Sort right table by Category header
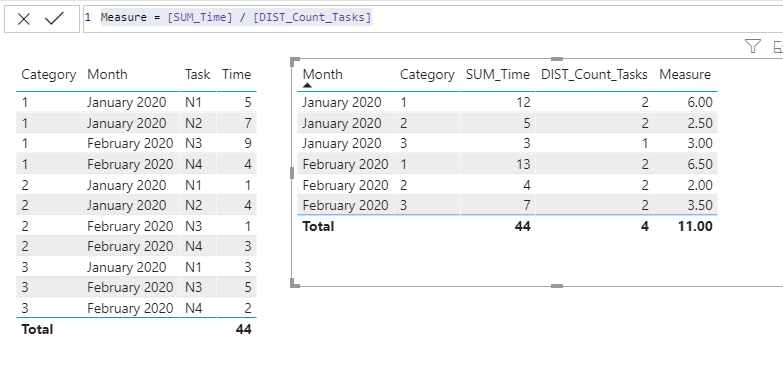Screen dimensions: 783x384 point(427,75)
